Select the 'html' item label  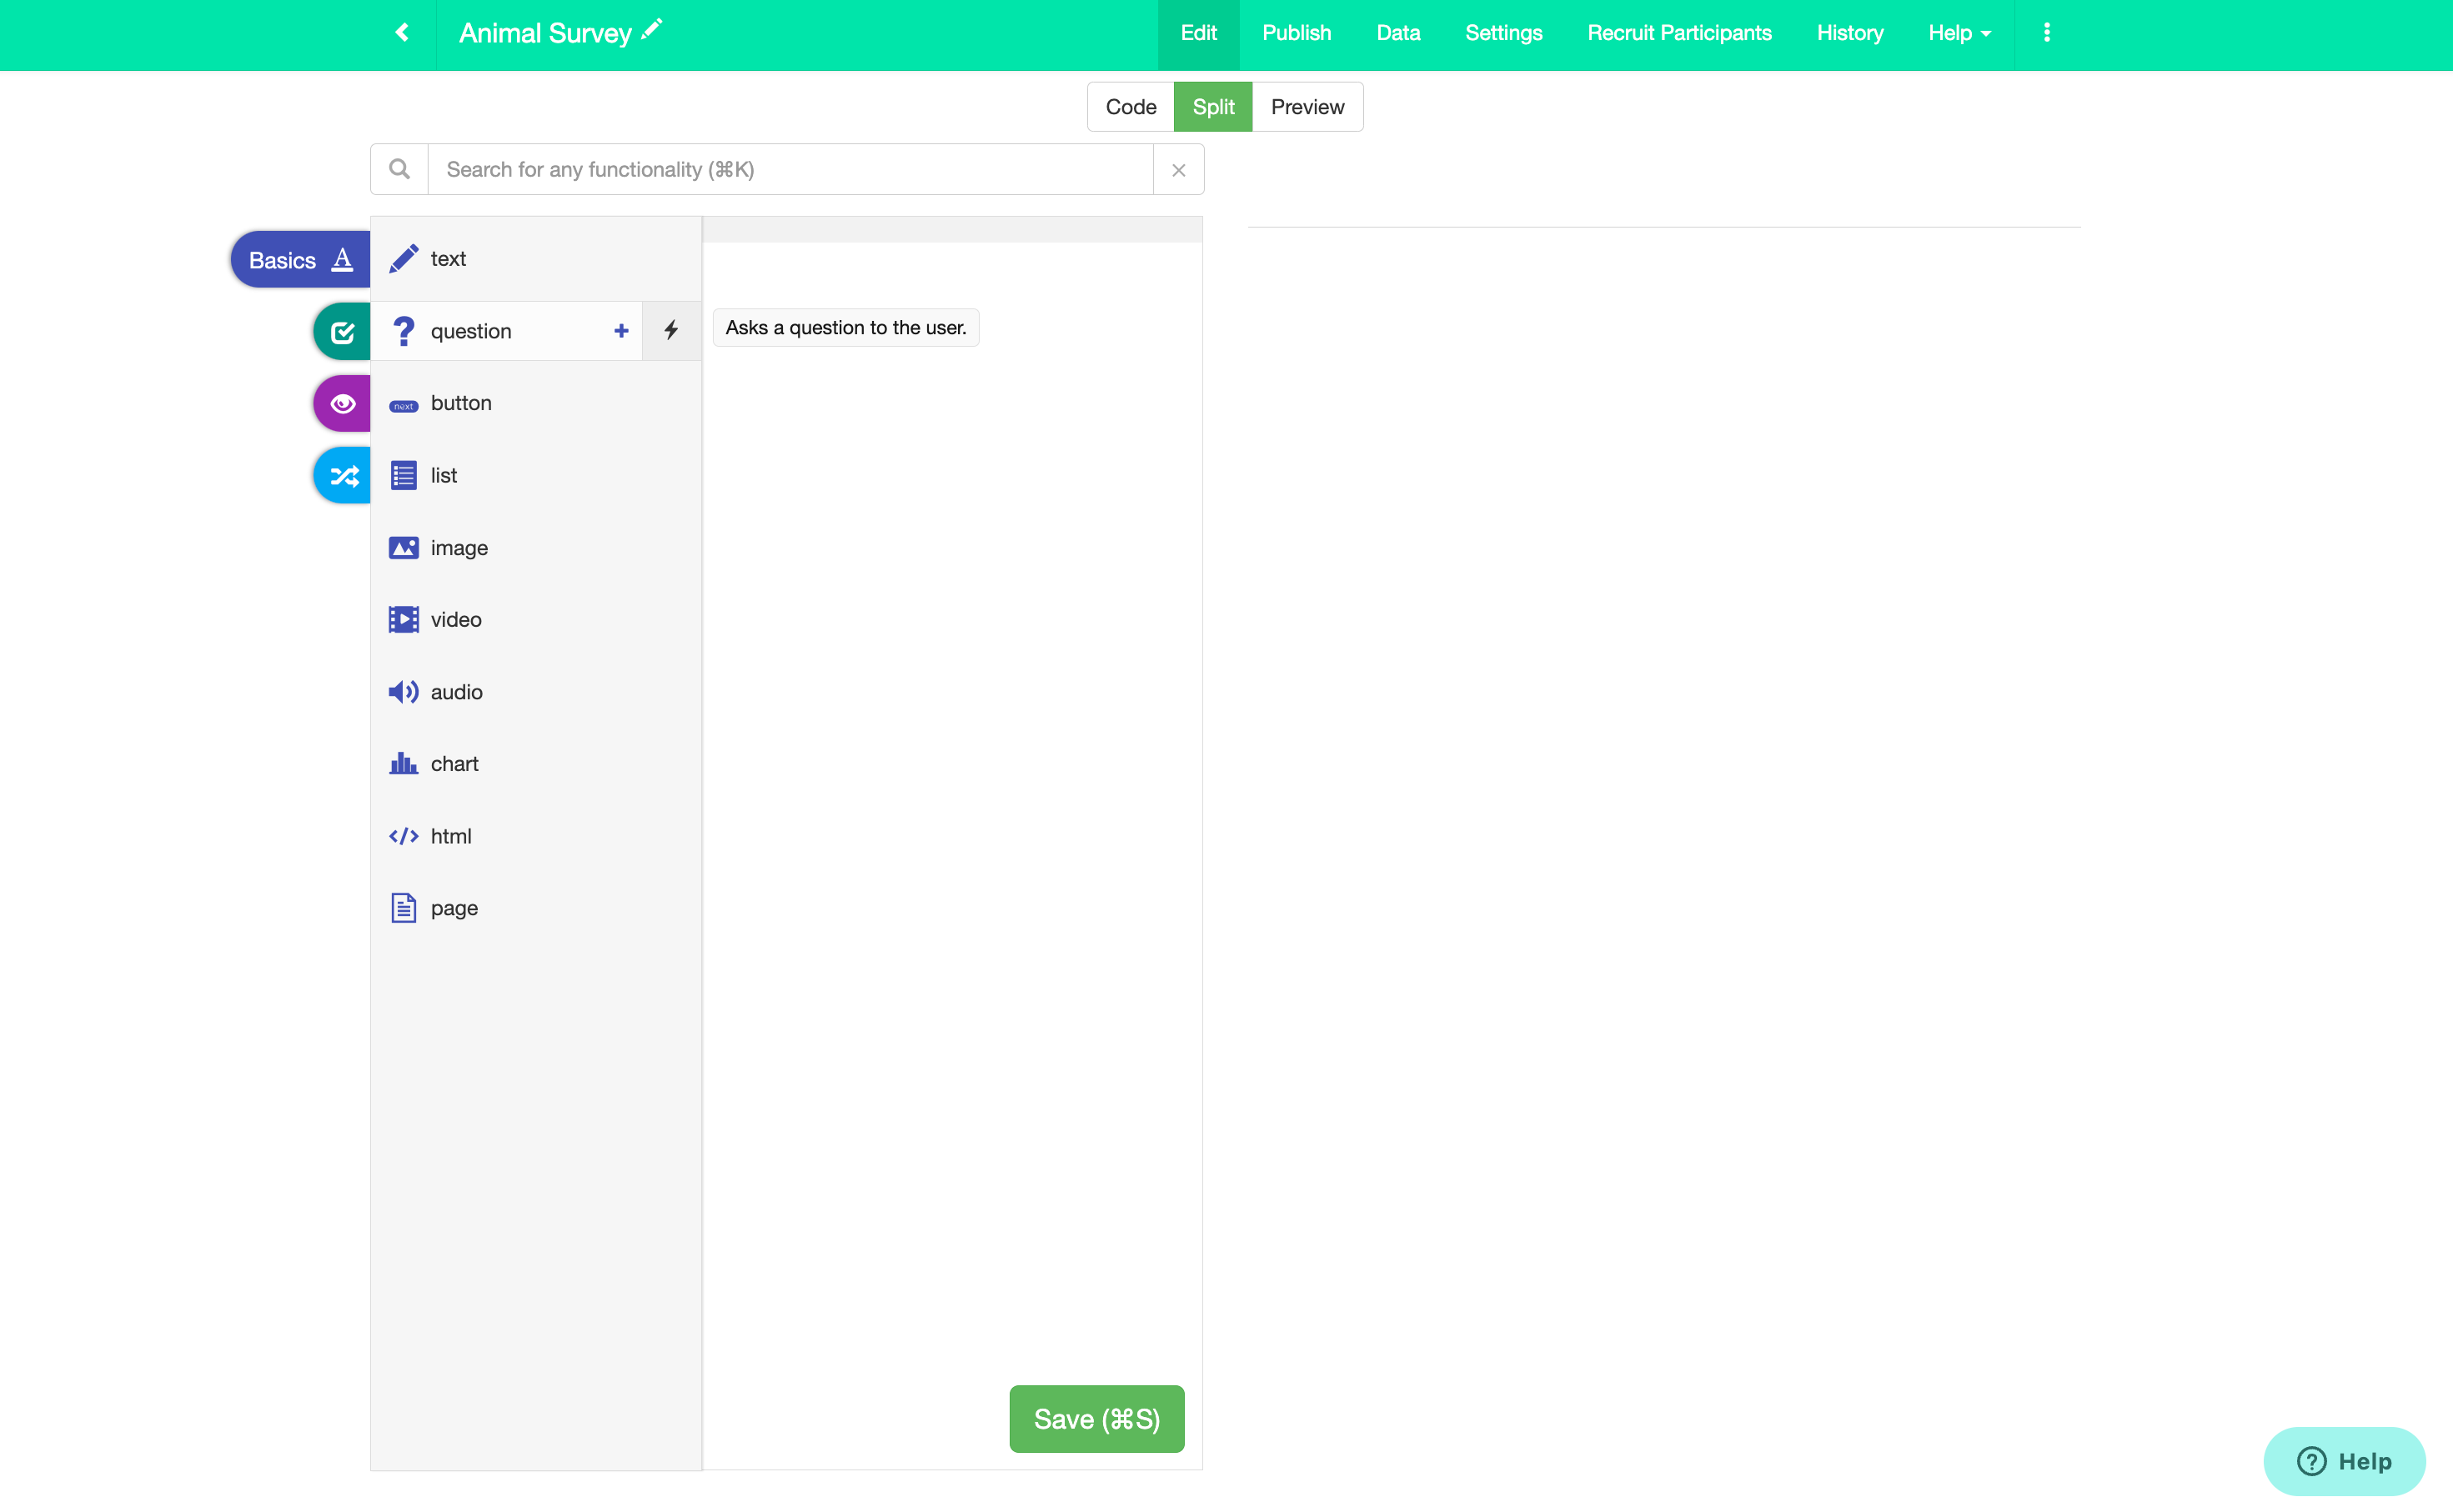451,836
